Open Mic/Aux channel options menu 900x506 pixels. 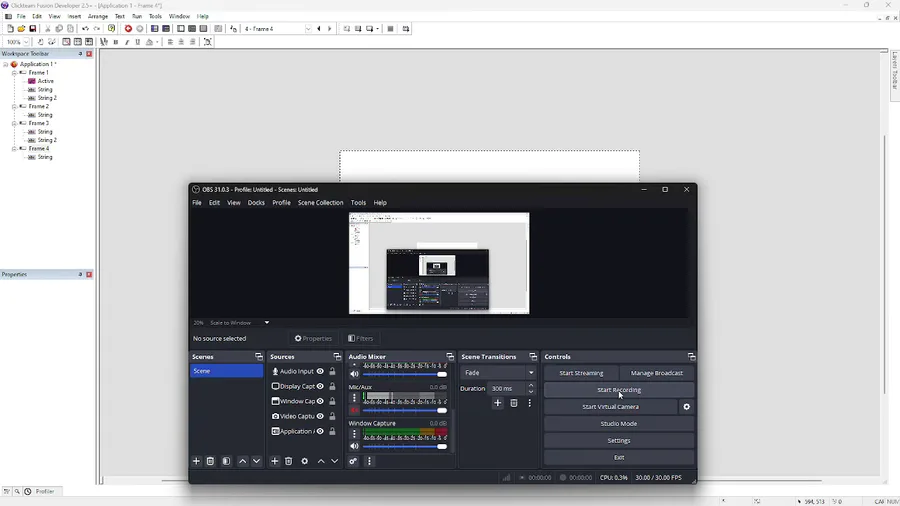(x=354, y=397)
